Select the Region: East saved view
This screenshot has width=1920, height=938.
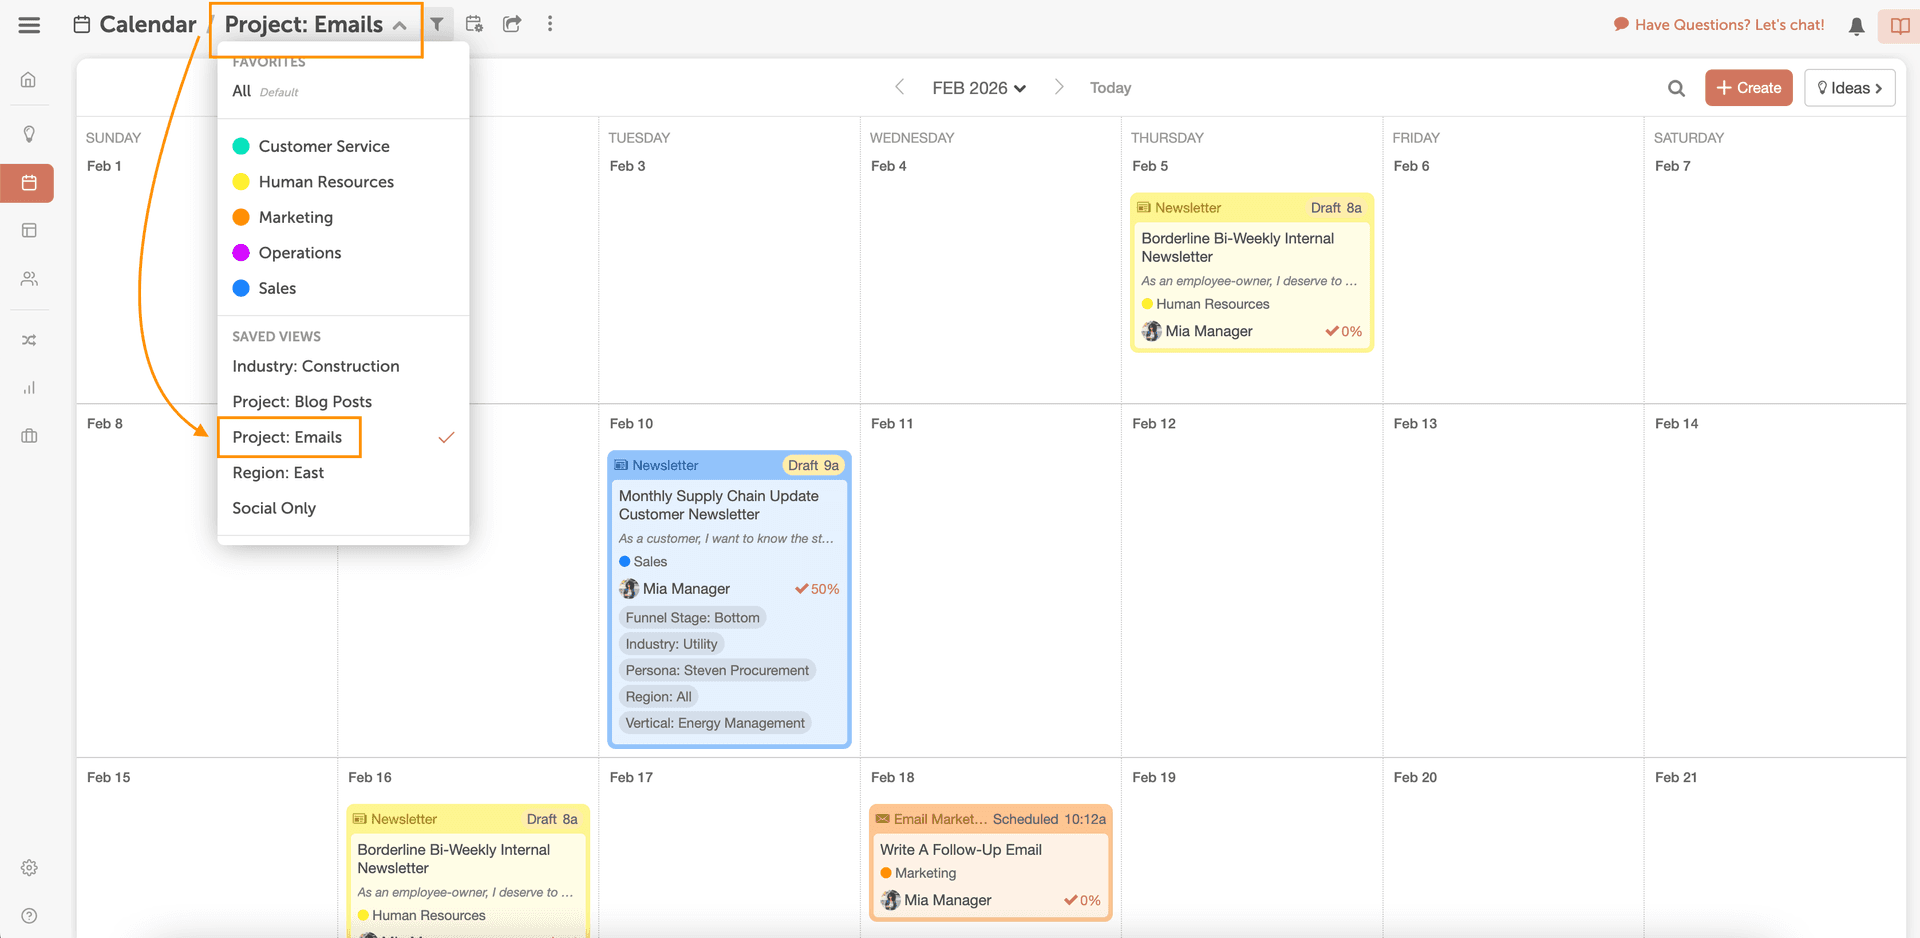click(x=278, y=472)
